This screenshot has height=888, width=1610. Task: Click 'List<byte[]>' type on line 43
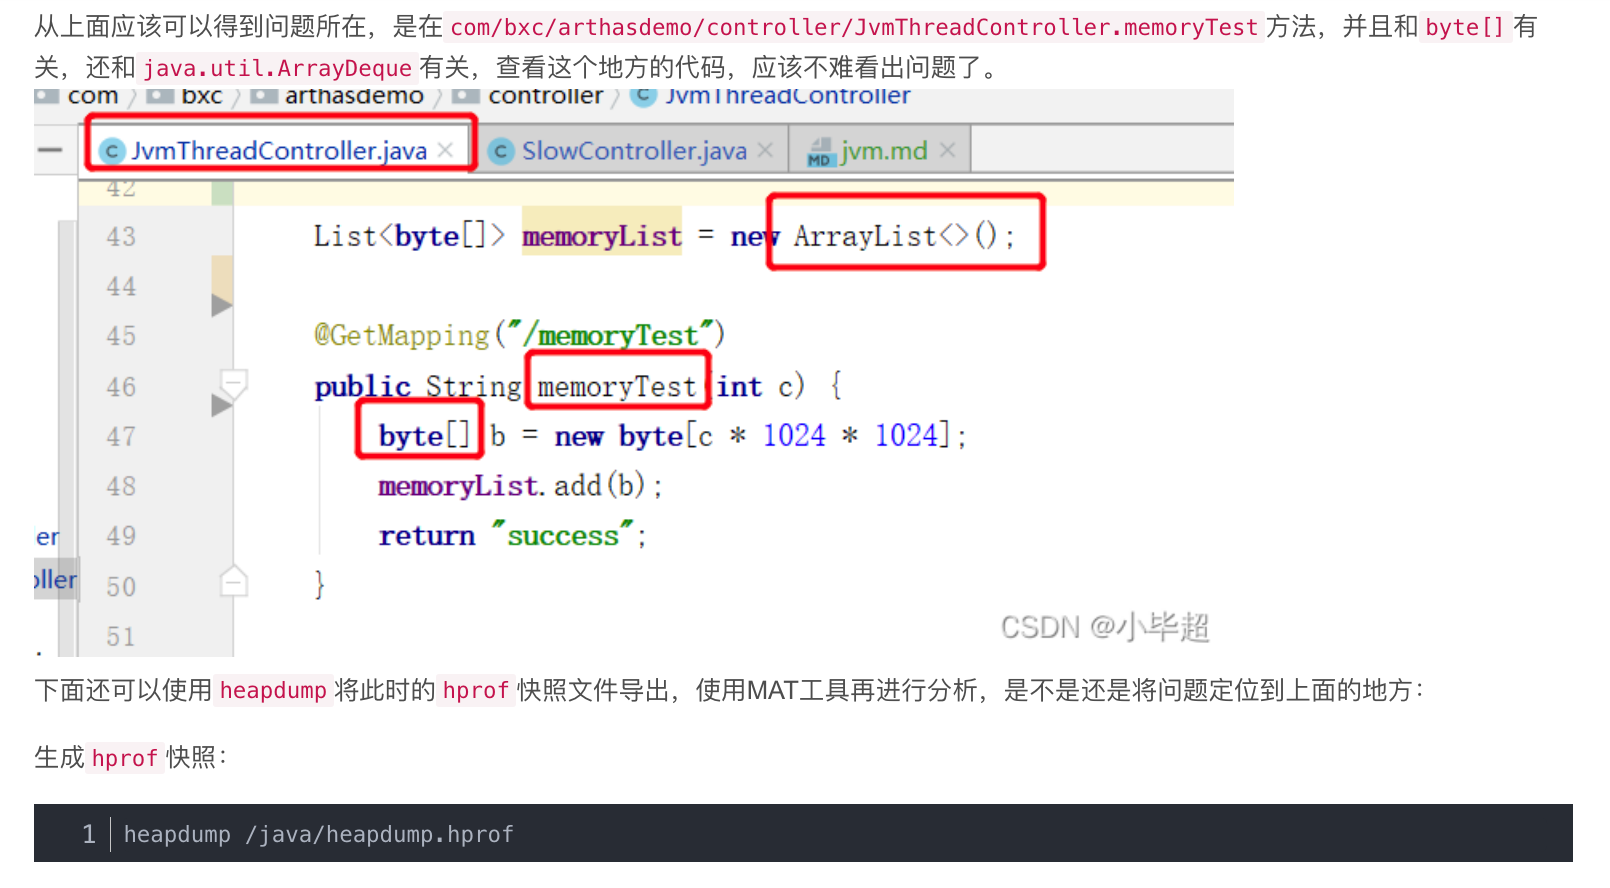tap(409, 236)
